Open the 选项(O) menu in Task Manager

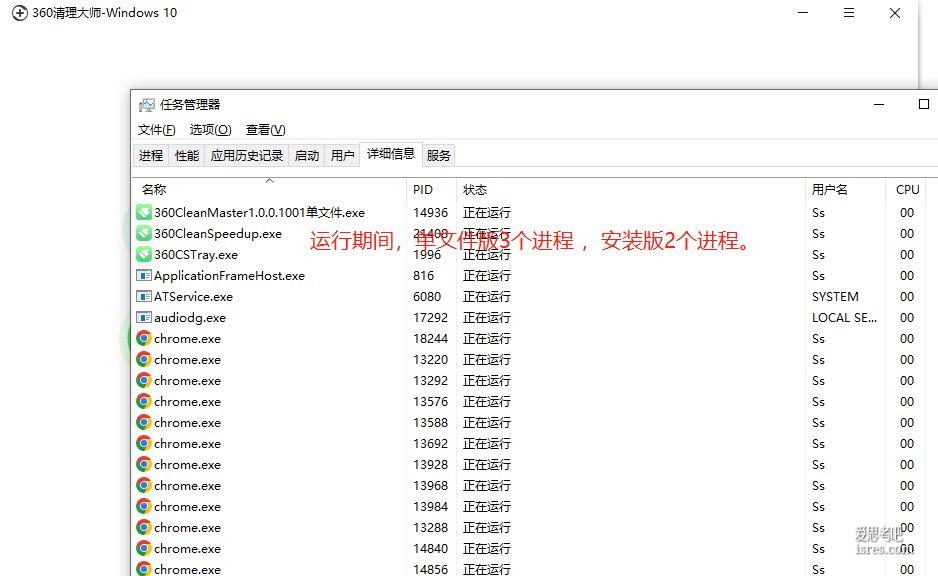point(211,130)
